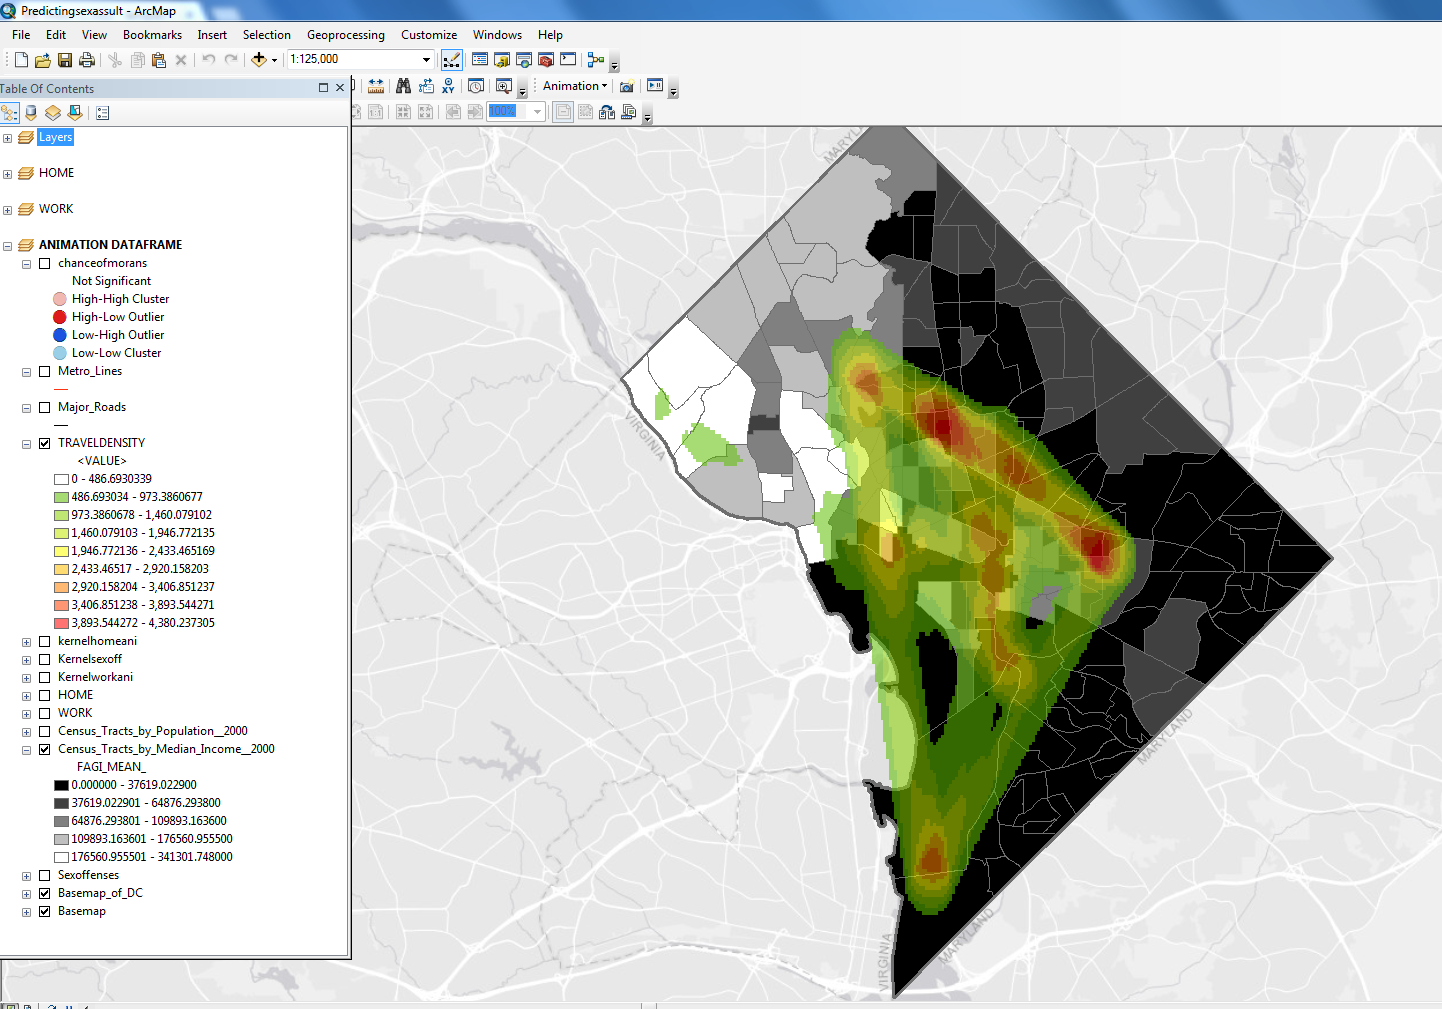This screenshot has height=1009, width=1442.
Task: Collapse the ANIMATION DATAFRAME tree node
Action: [8, 246]
